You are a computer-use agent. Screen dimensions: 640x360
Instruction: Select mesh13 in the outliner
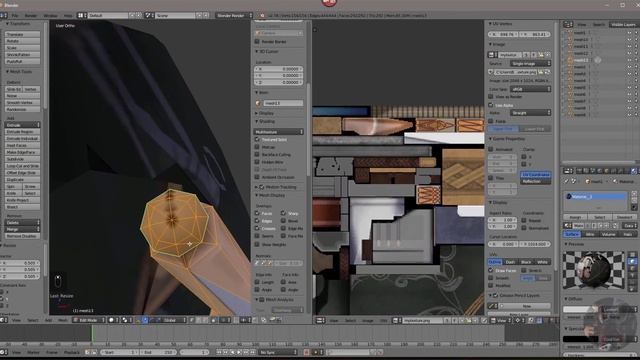[581, 60]
